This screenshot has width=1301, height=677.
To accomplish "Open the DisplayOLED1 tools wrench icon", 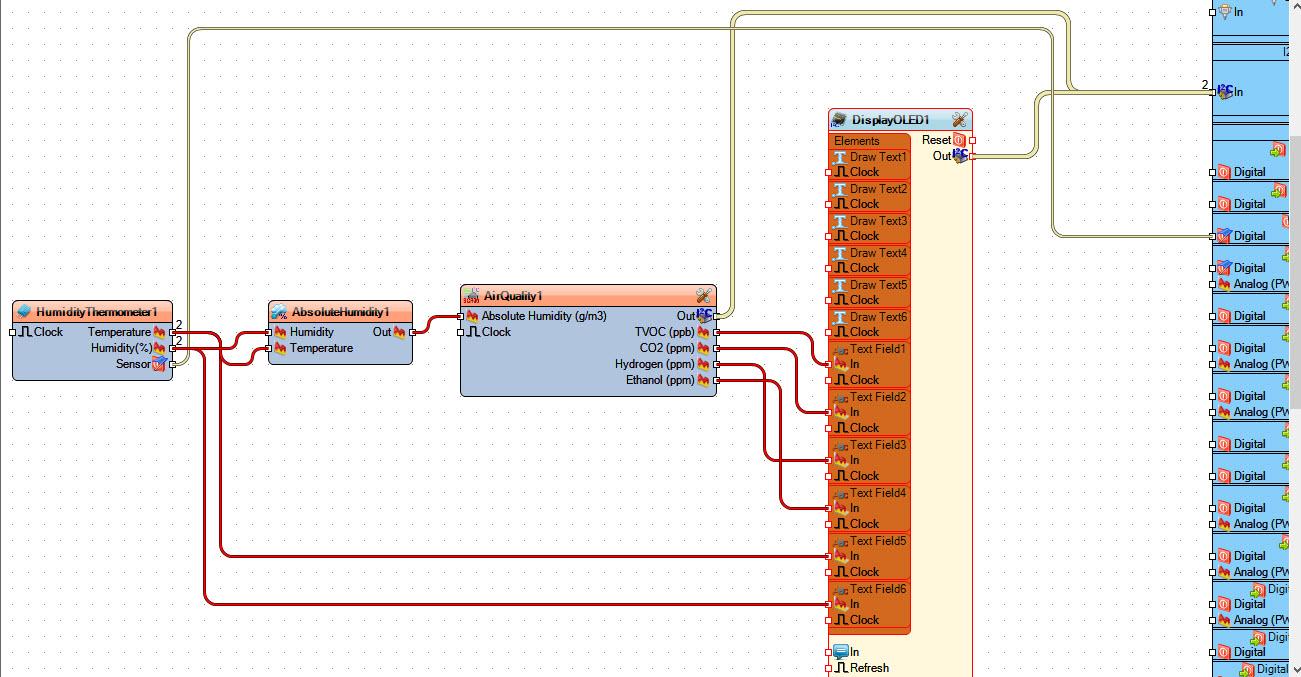I will (959, 120).
